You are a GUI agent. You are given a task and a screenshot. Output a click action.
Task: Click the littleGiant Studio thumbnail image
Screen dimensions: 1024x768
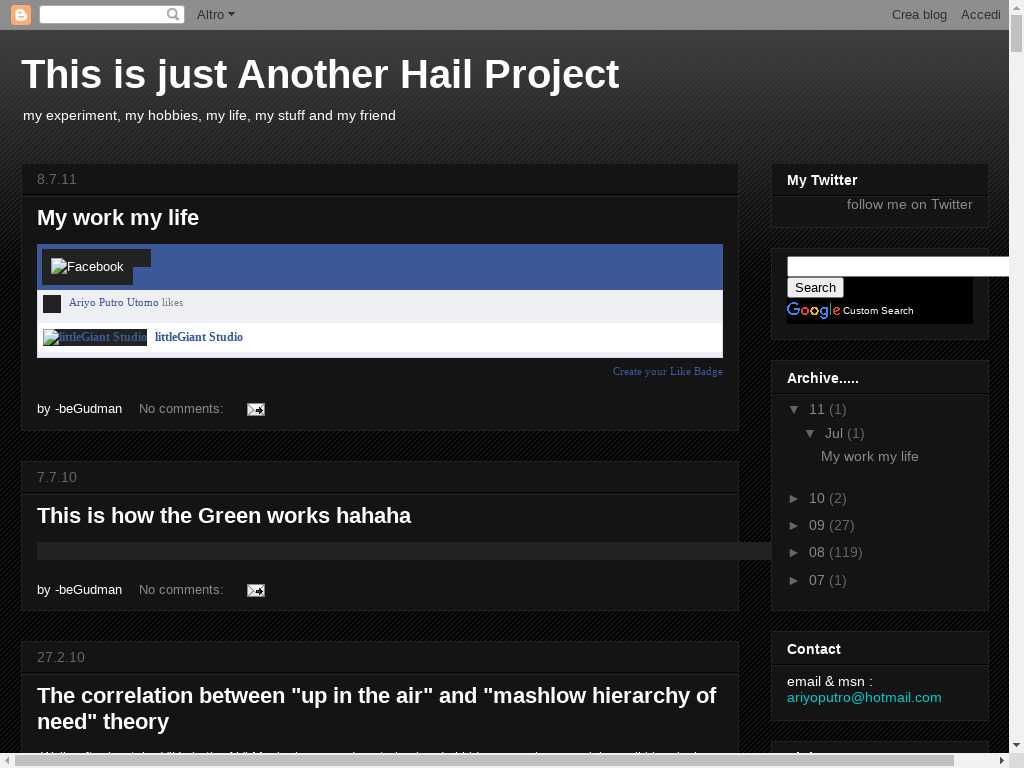click(x=95, y=337)
